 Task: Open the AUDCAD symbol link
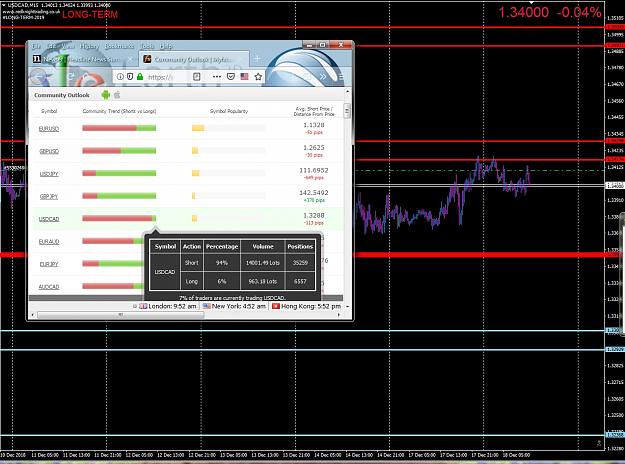(x=49, y=287)
